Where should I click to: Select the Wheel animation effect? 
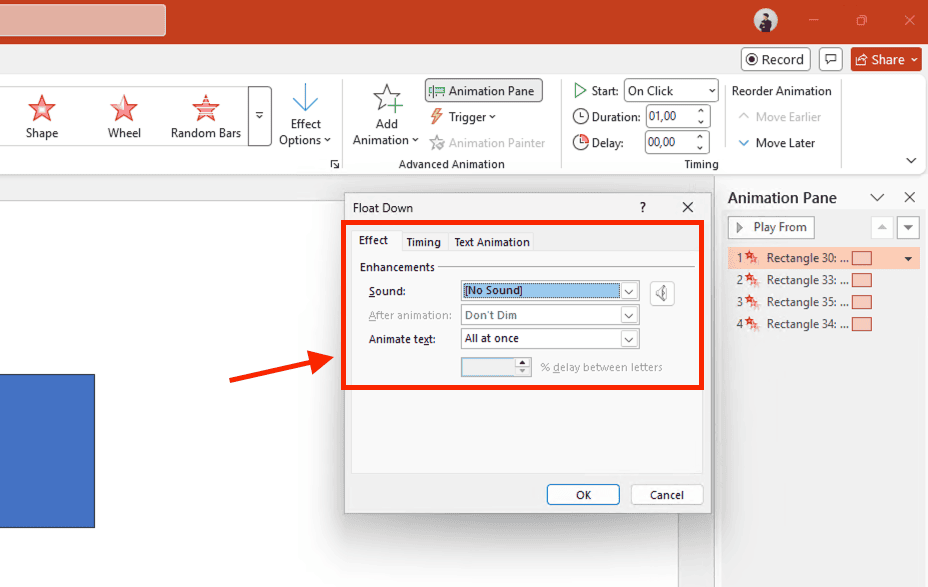pyautogui.click(x=123, y=115)
